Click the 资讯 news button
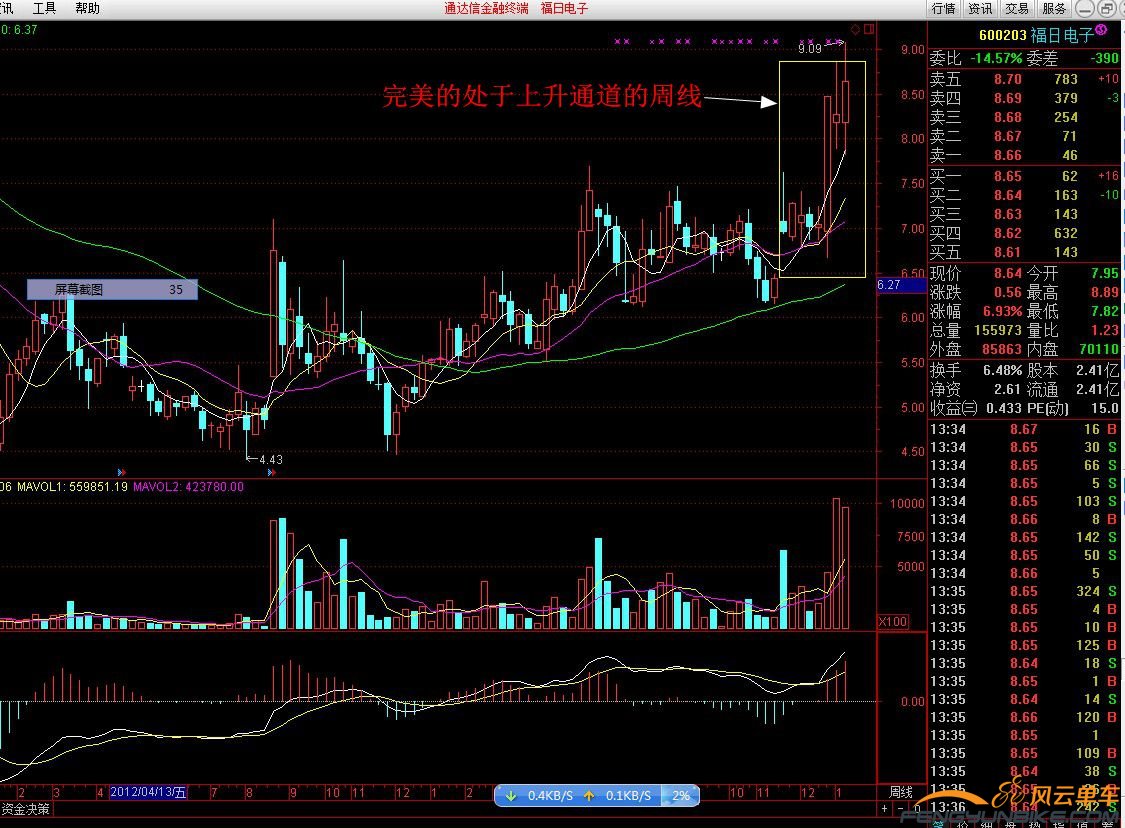The height and width of the screenshot is (828, 1125). 980,8
